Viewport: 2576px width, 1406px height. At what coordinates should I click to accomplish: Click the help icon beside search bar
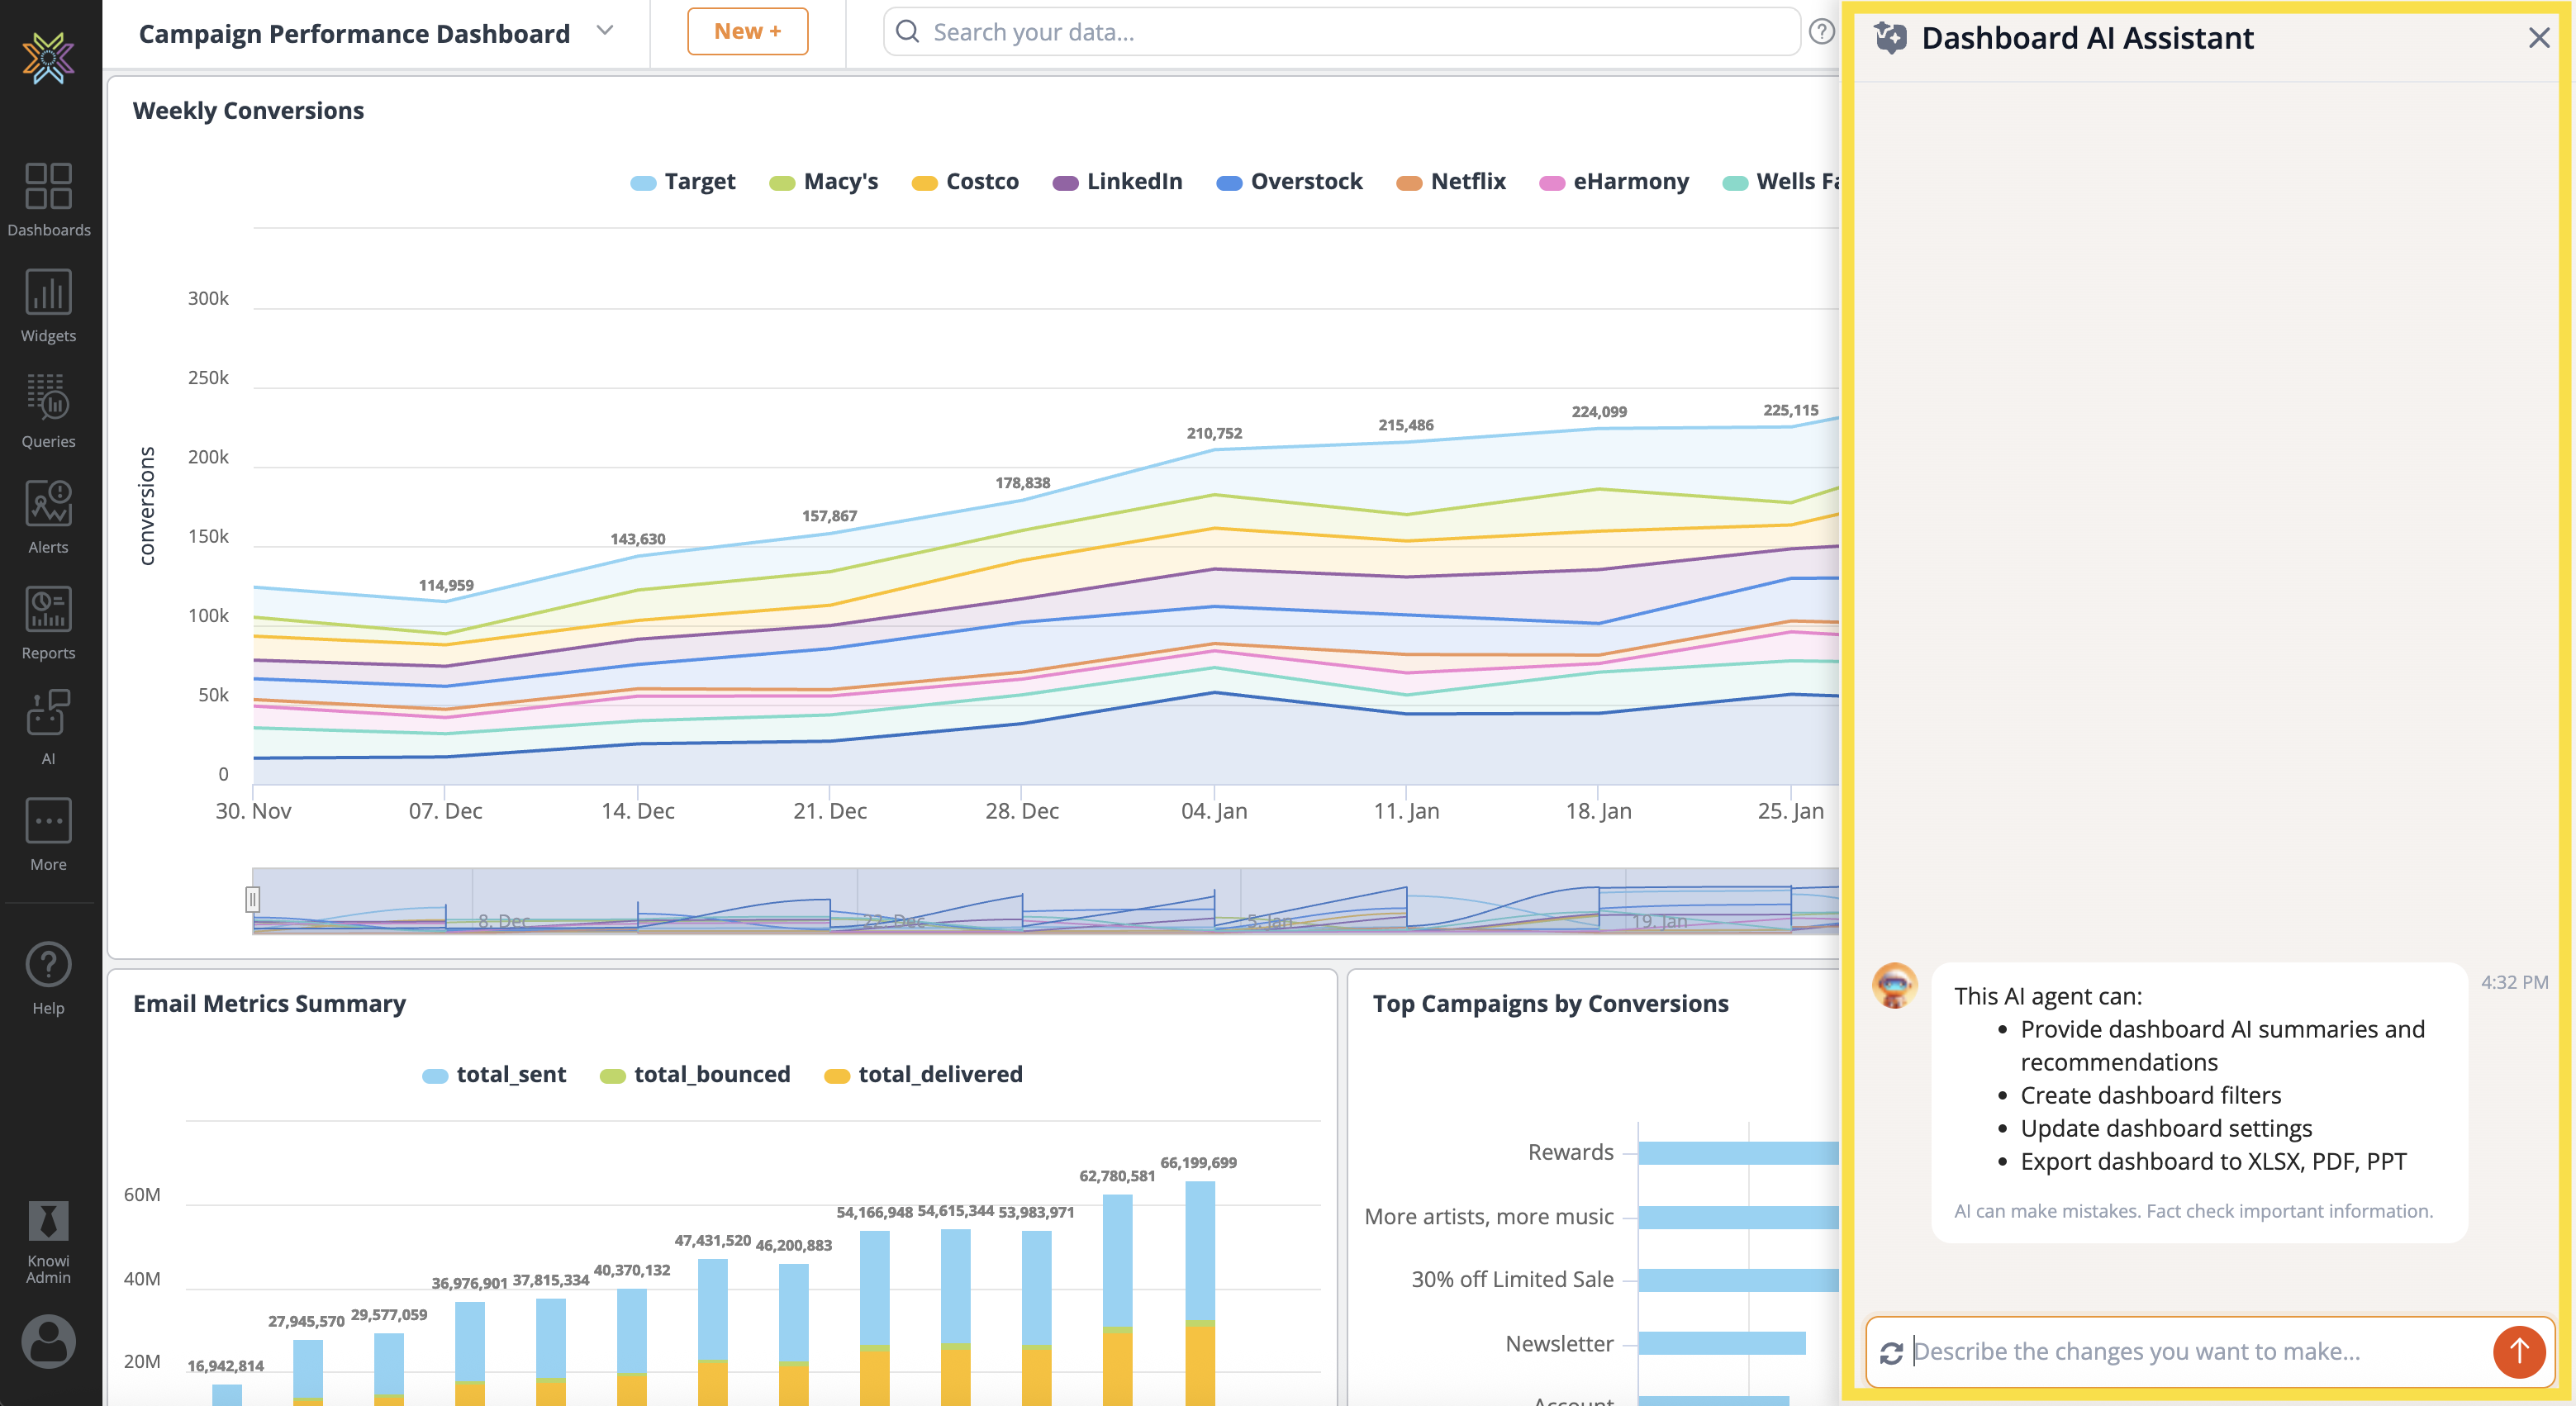1821,32
